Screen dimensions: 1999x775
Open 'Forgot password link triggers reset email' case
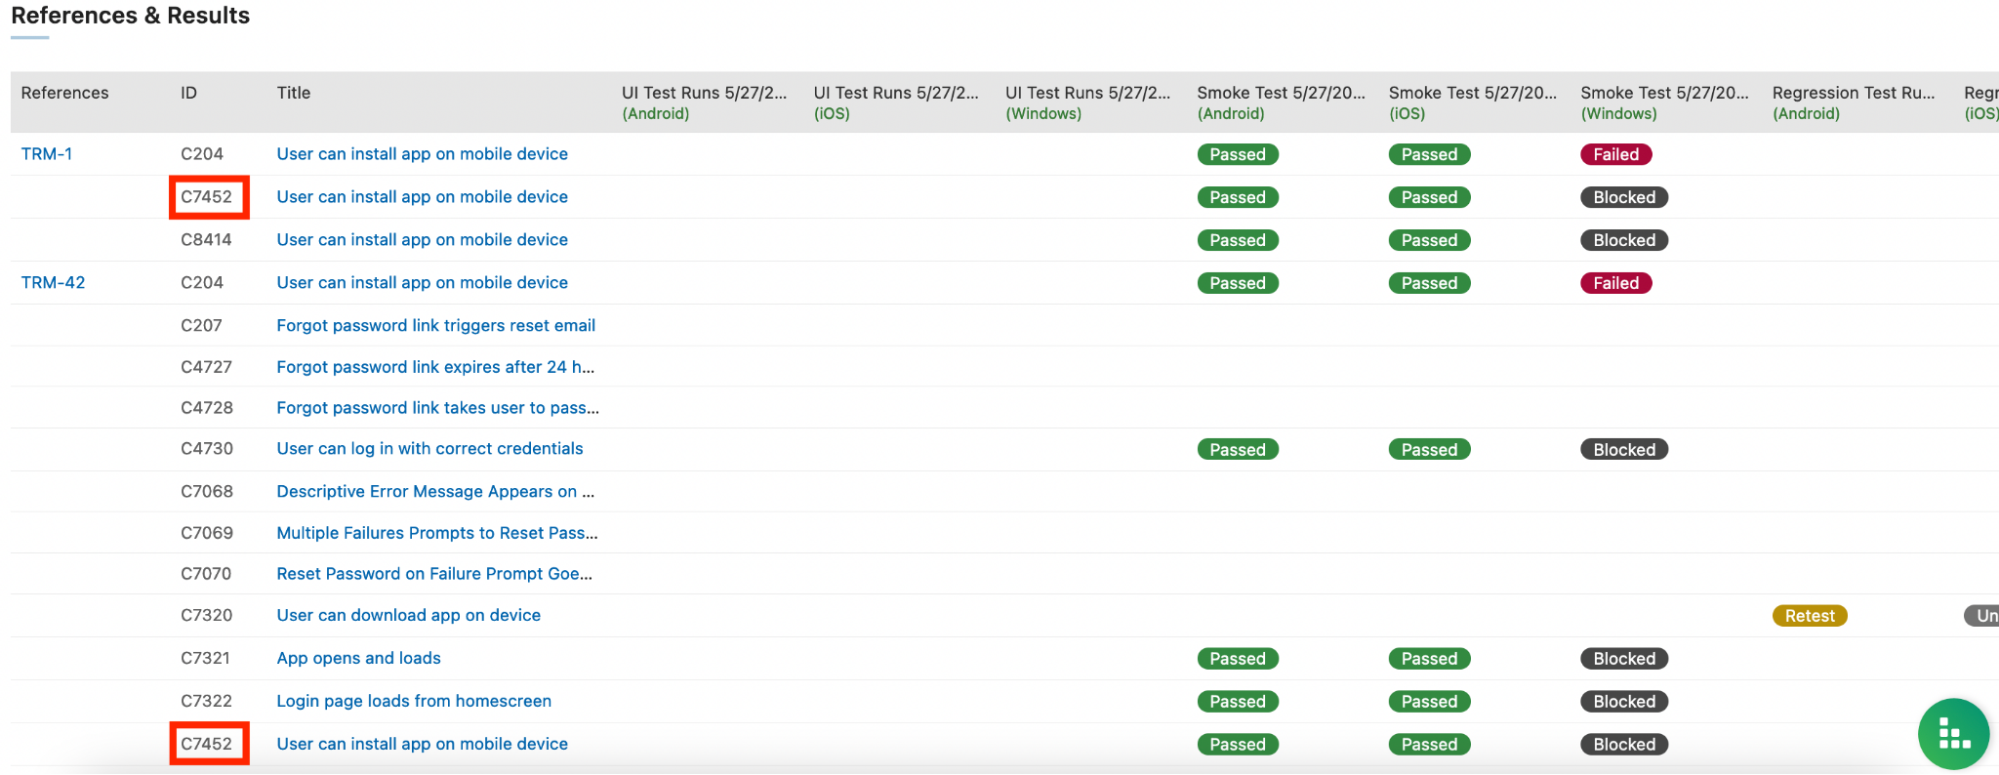pyautogui.click(x=435, y=326)
